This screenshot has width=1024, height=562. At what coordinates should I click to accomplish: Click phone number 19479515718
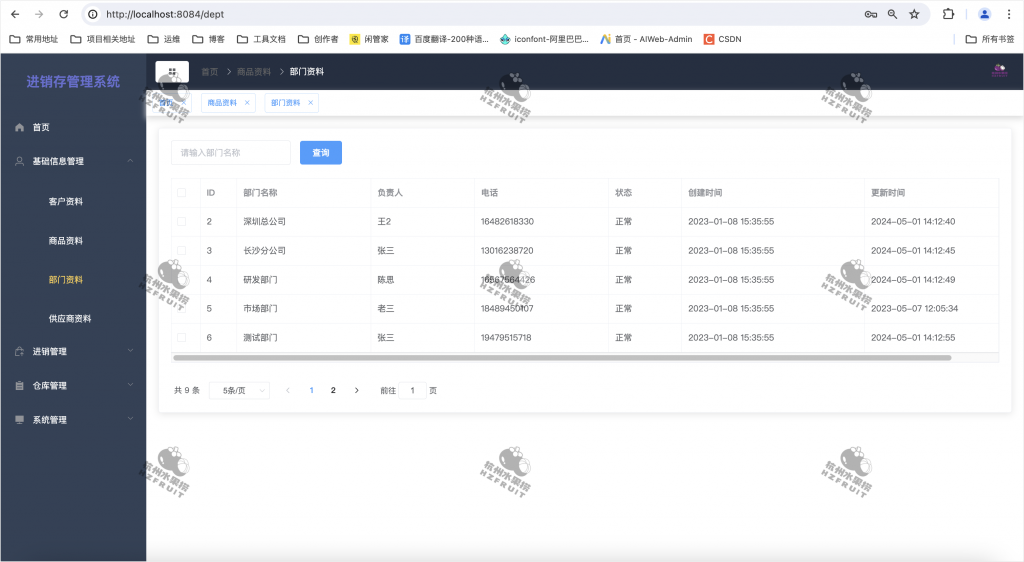[506, 337]
